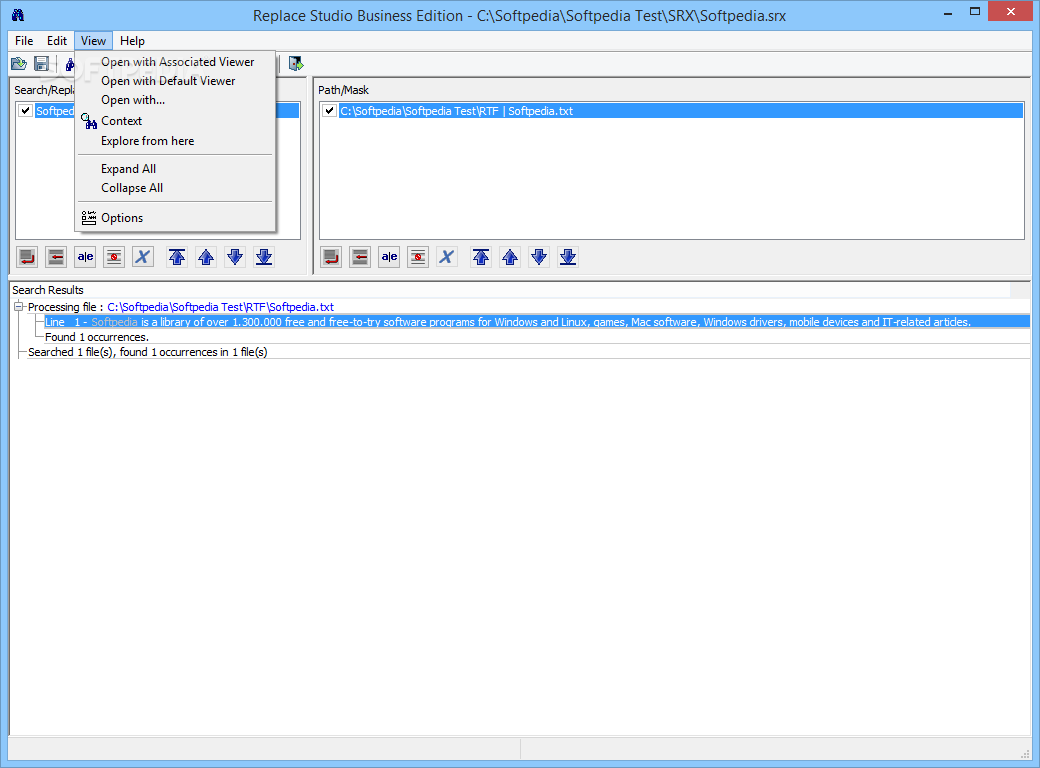Open the Edit menu
The width and height of the screenshot is (1040, 768).
click(57, 40)
